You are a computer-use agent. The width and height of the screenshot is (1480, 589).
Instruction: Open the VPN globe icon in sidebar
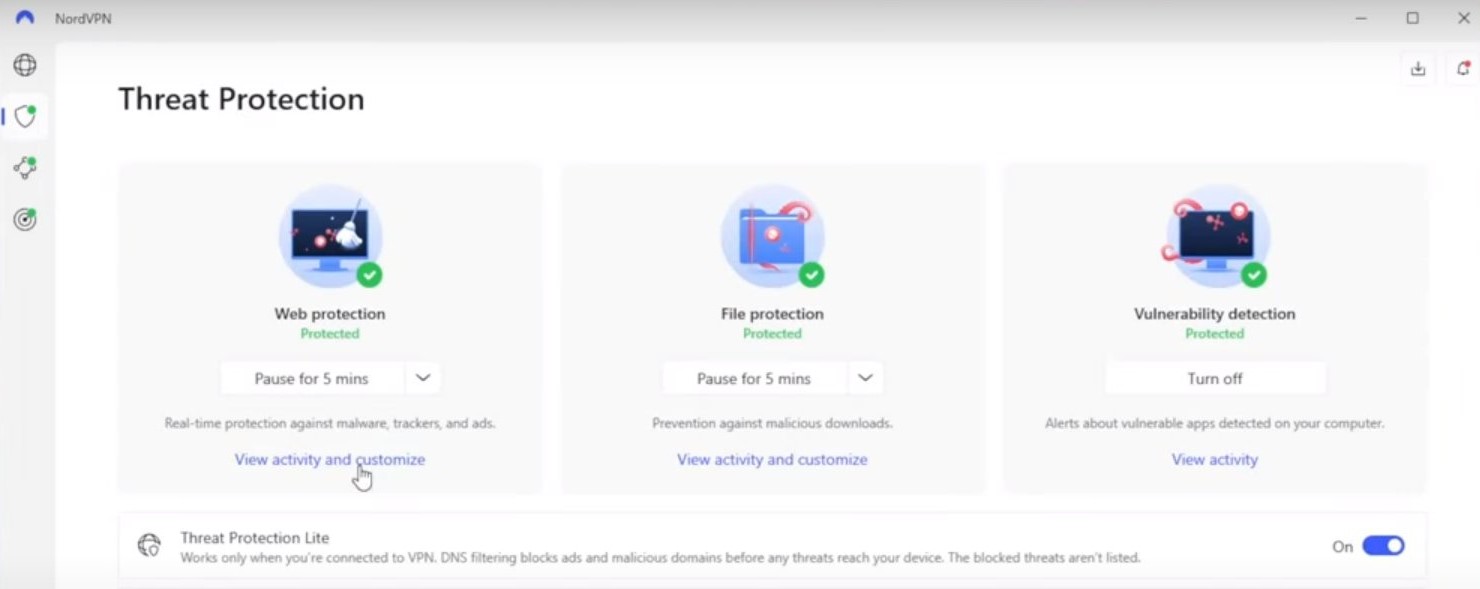point(25,65)
